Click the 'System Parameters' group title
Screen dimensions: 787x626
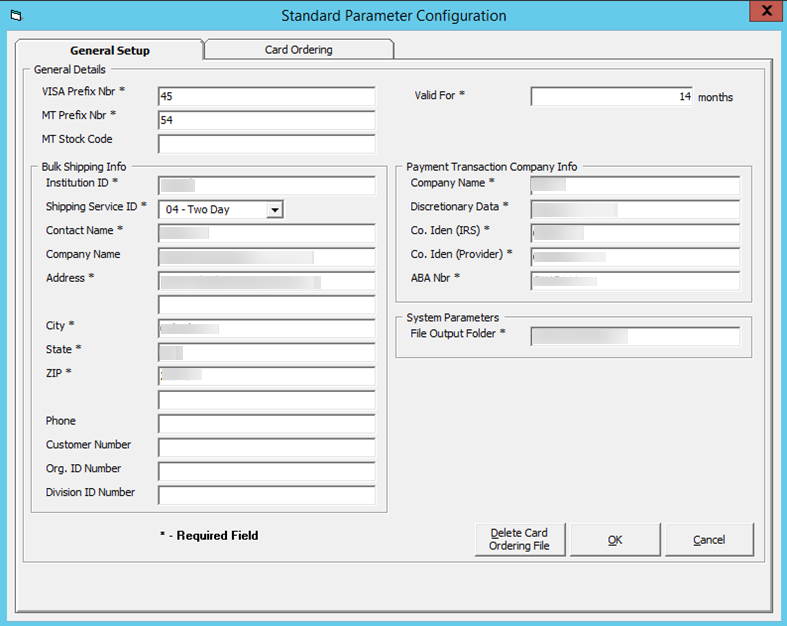click(x=453, y=318)
